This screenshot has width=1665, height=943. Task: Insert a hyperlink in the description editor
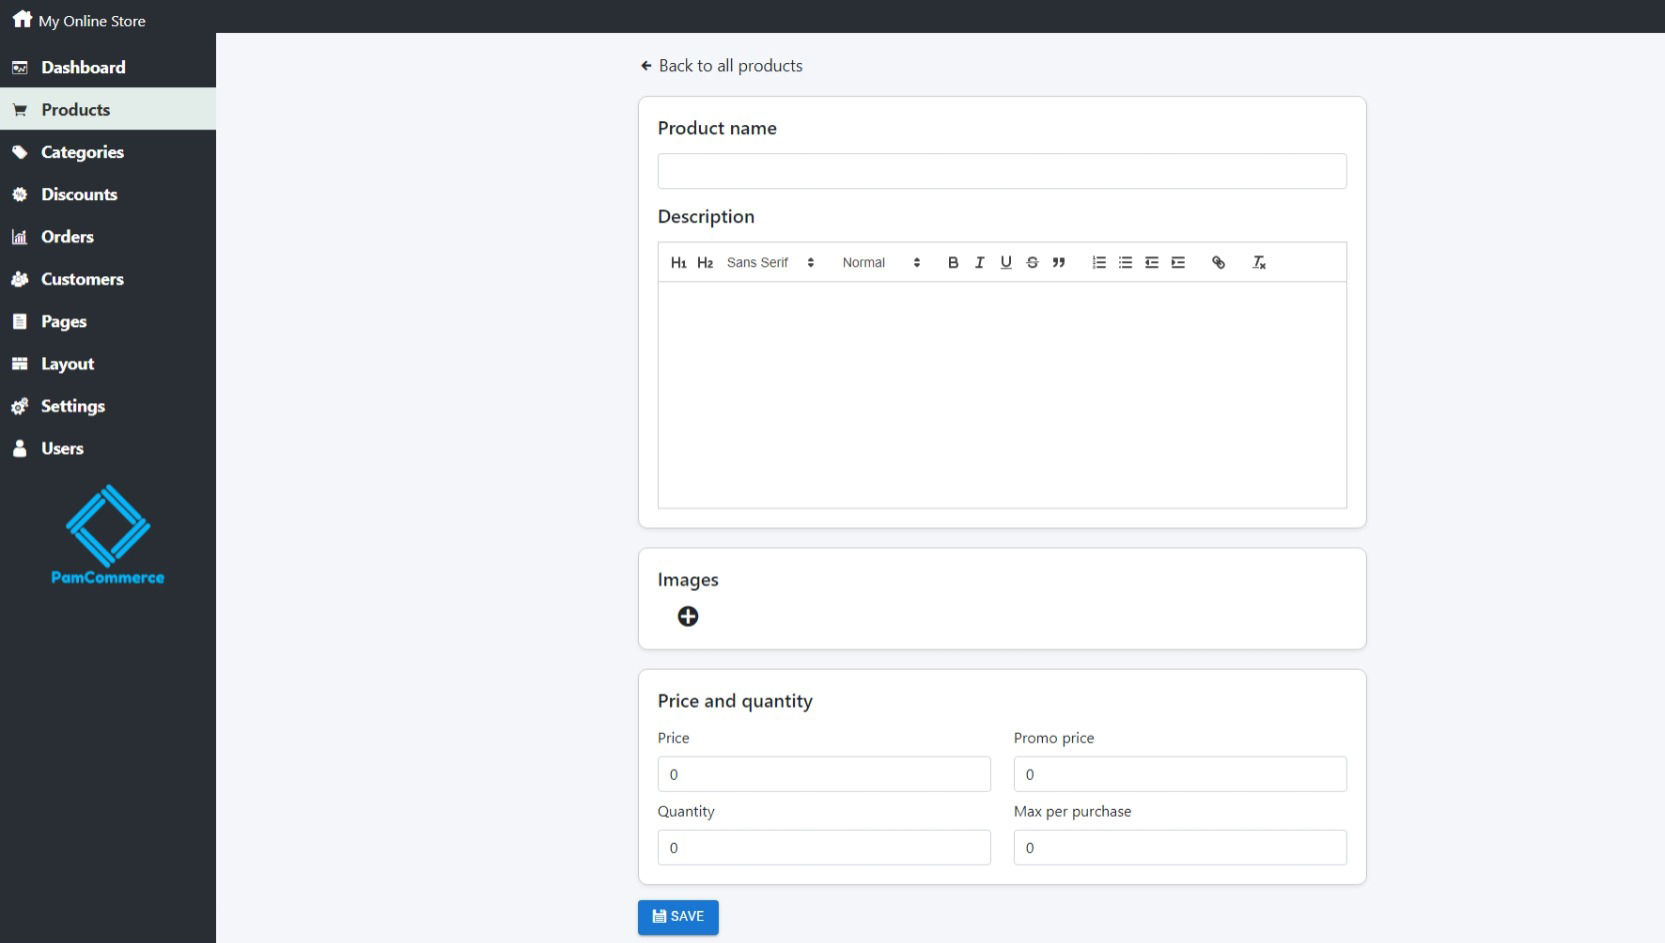(x=1218, y=262)
